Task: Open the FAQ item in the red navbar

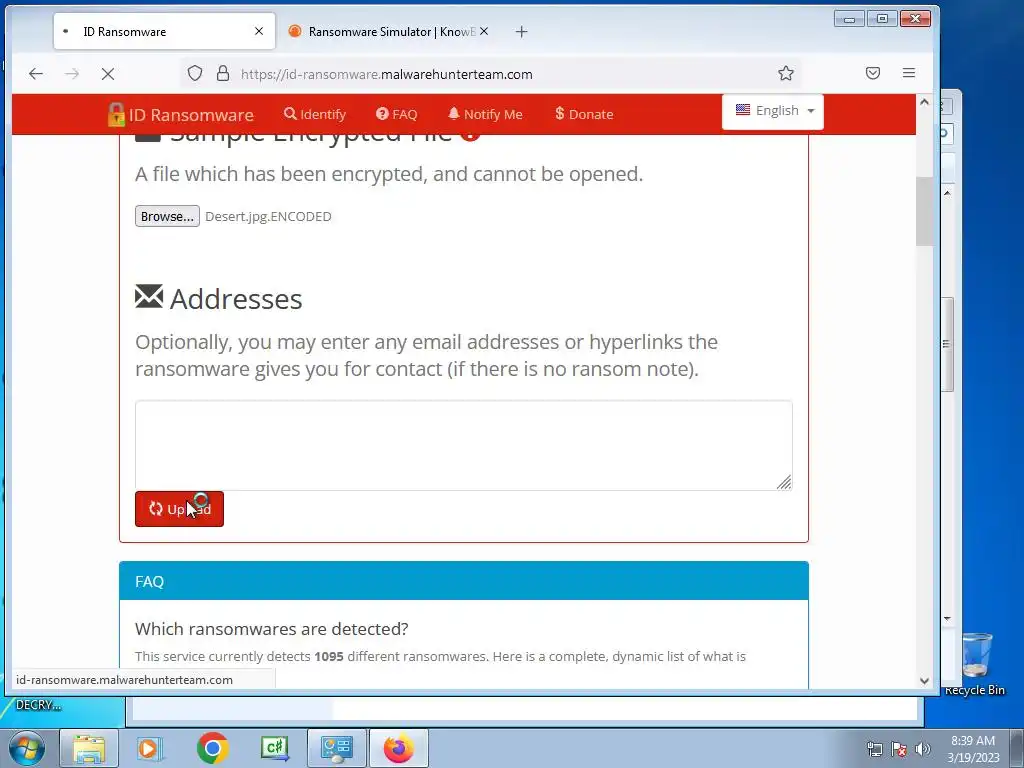Action: click(x=396, y=114)
